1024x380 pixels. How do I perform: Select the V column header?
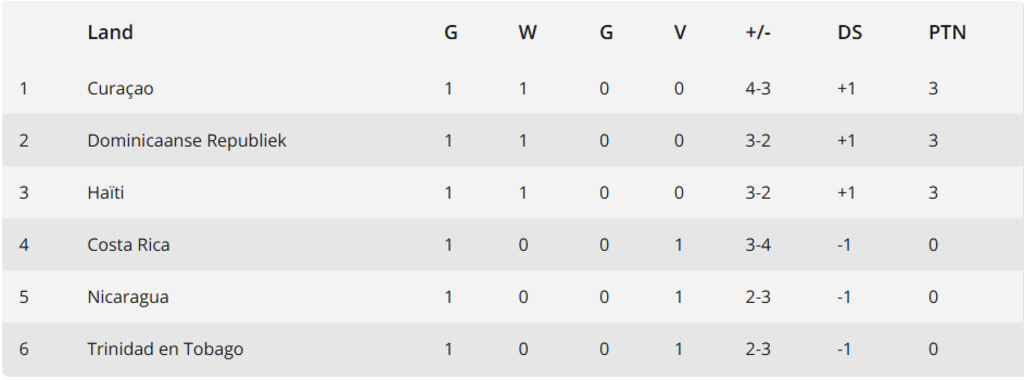click(680, 33)
